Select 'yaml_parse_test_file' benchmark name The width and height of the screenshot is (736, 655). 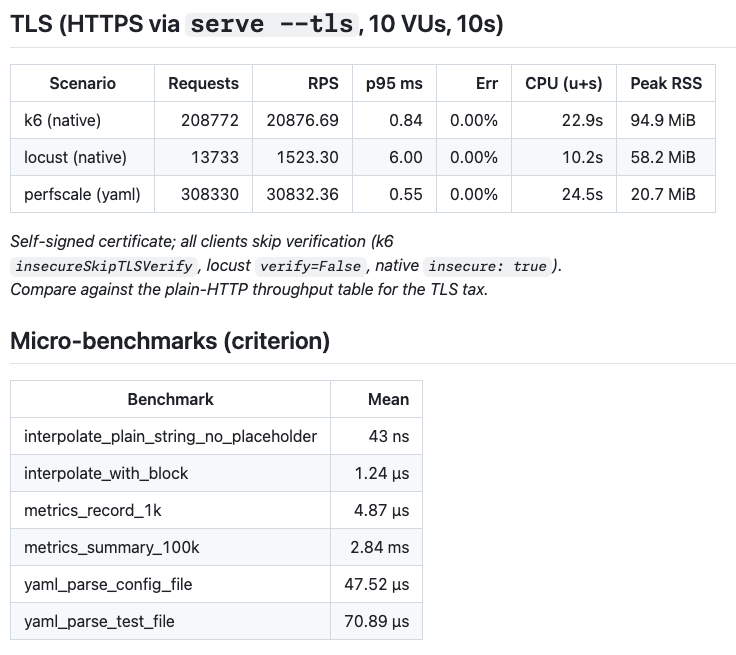tap(99, 622)
